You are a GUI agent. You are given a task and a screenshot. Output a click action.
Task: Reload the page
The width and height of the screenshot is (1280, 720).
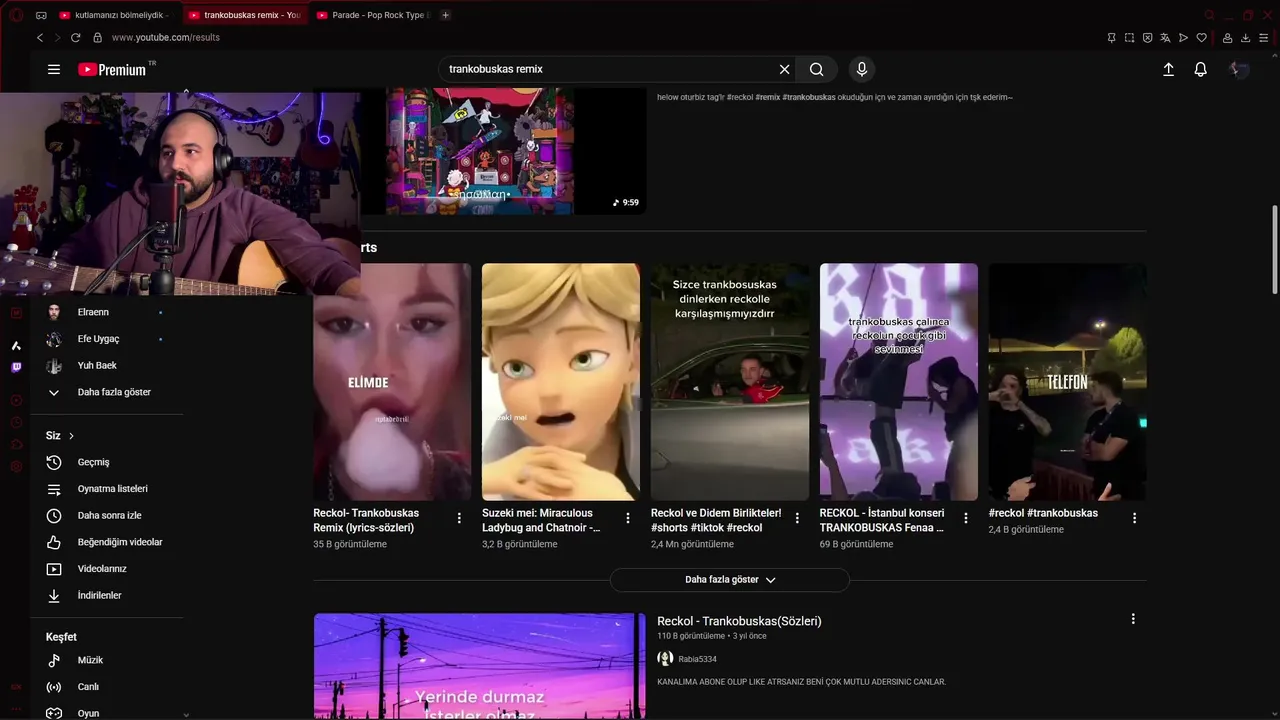coord(75,37)
